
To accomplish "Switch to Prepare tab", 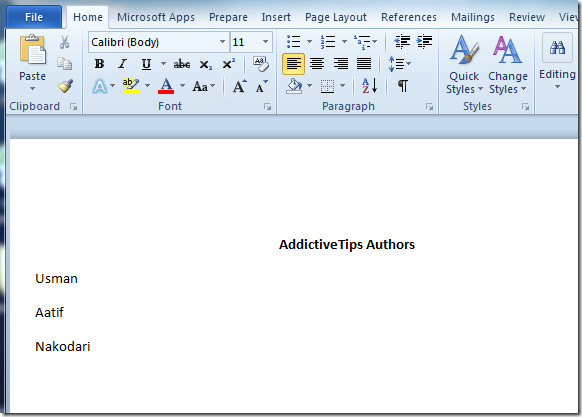I will [228, 17].
